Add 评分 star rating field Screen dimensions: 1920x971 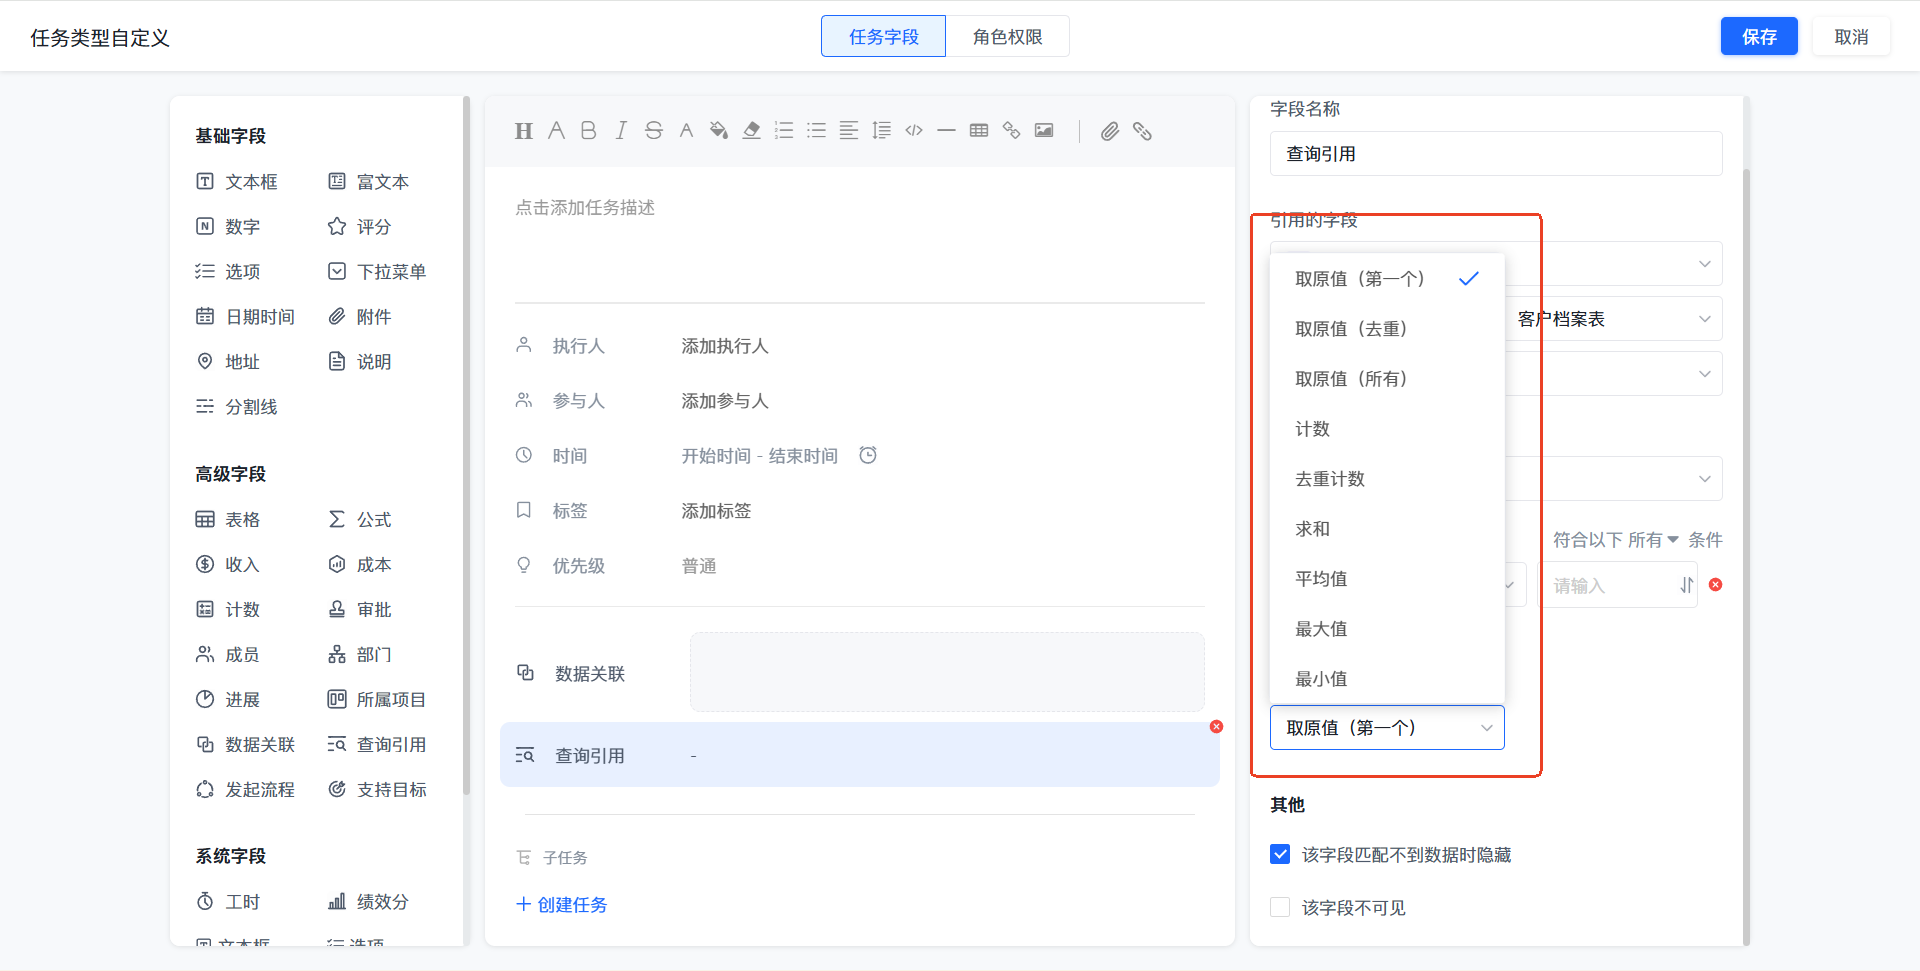(x=360, y=227)
